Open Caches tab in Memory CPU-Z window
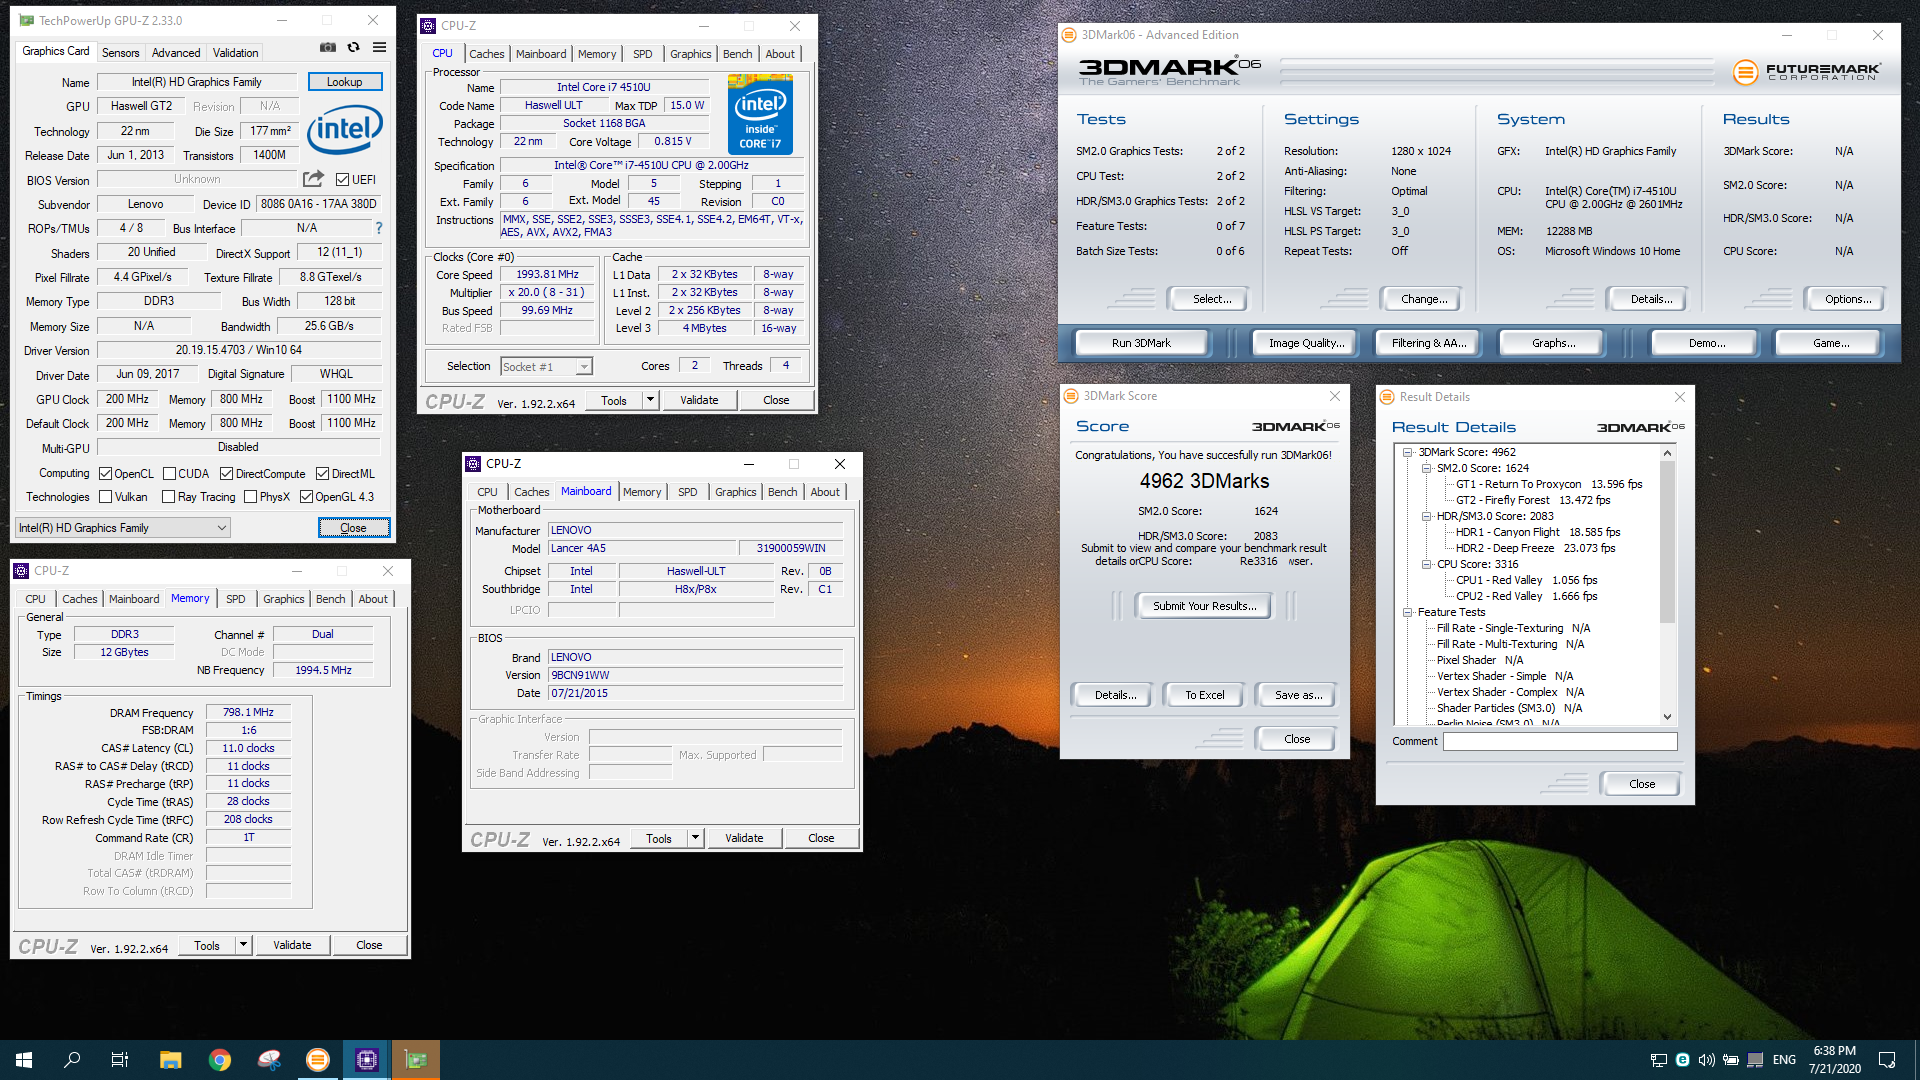1920x1080 pixels. pyautogui.click(x=80, y=599)
